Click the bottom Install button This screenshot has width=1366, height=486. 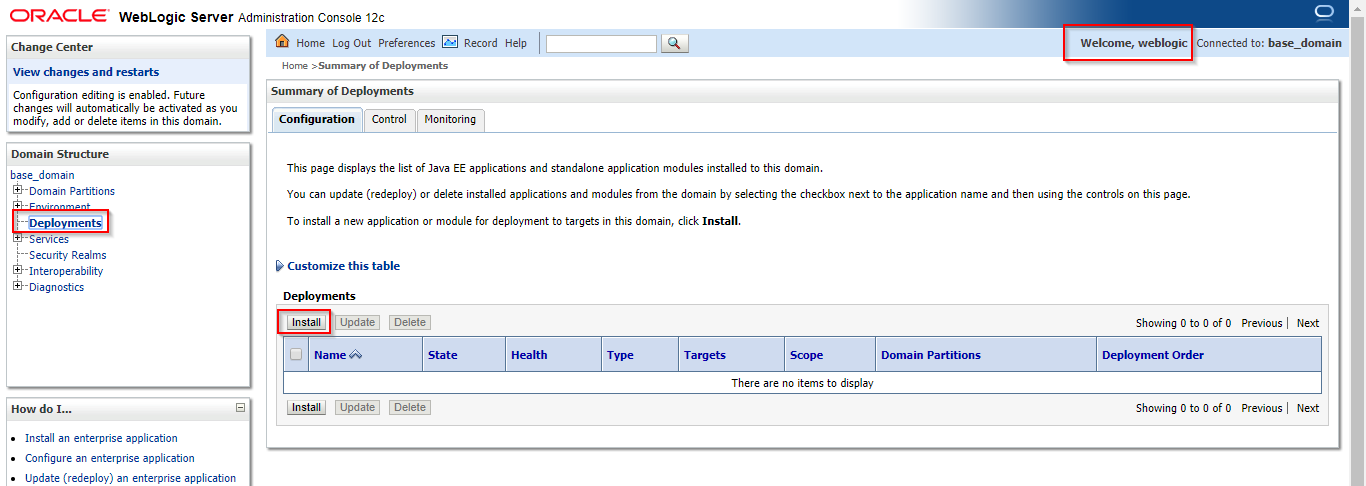pyautogui.click(x=306, y=407)
